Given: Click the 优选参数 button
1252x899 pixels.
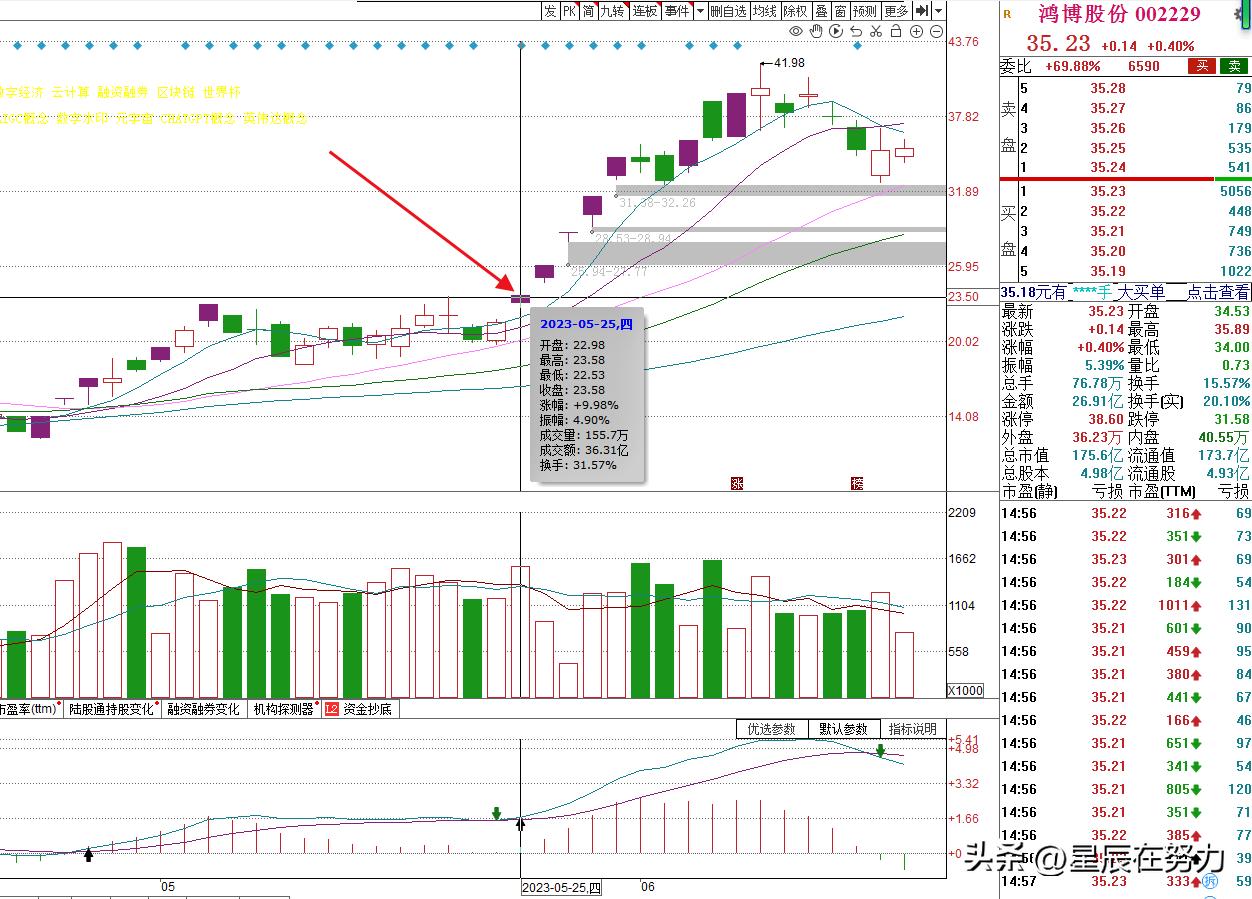Looking at the screenshot, I should point(772,729).
